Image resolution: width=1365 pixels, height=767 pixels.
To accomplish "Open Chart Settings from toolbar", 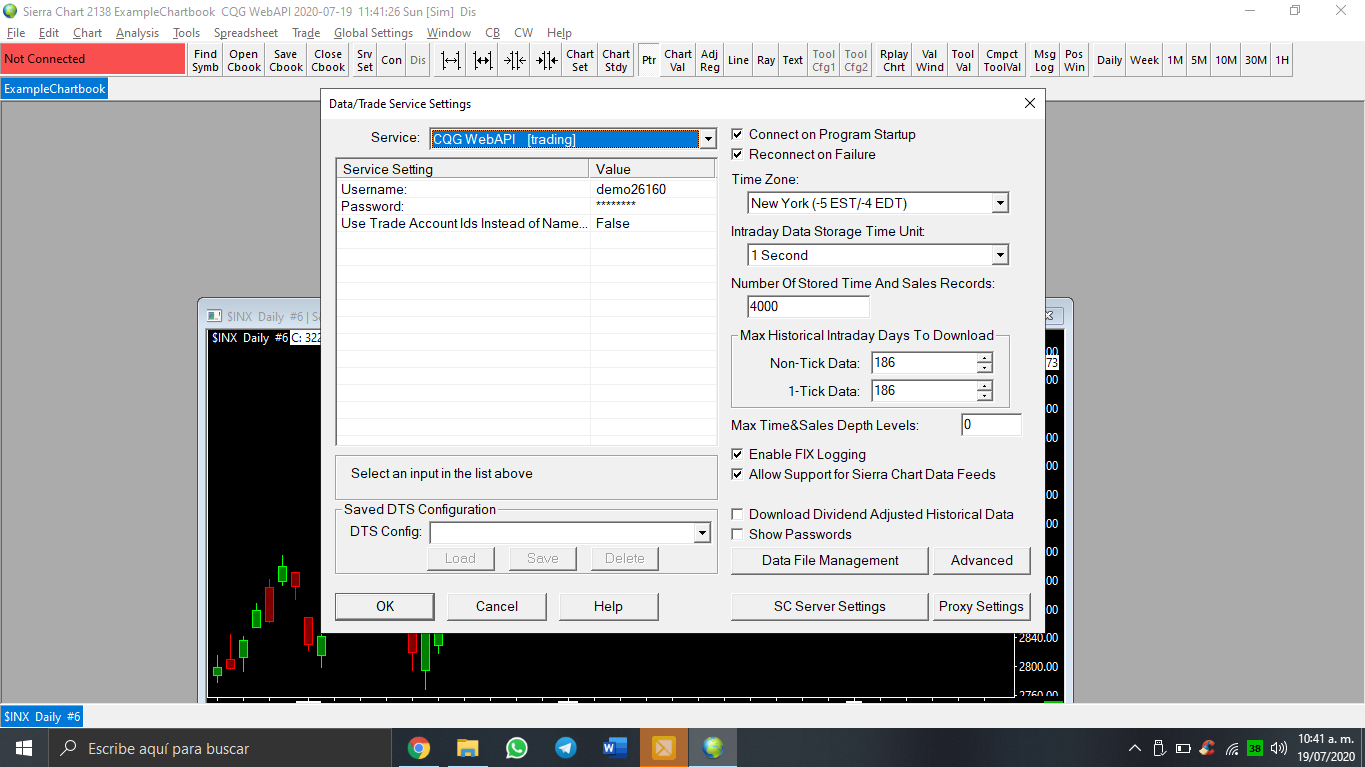I will 580,60.
